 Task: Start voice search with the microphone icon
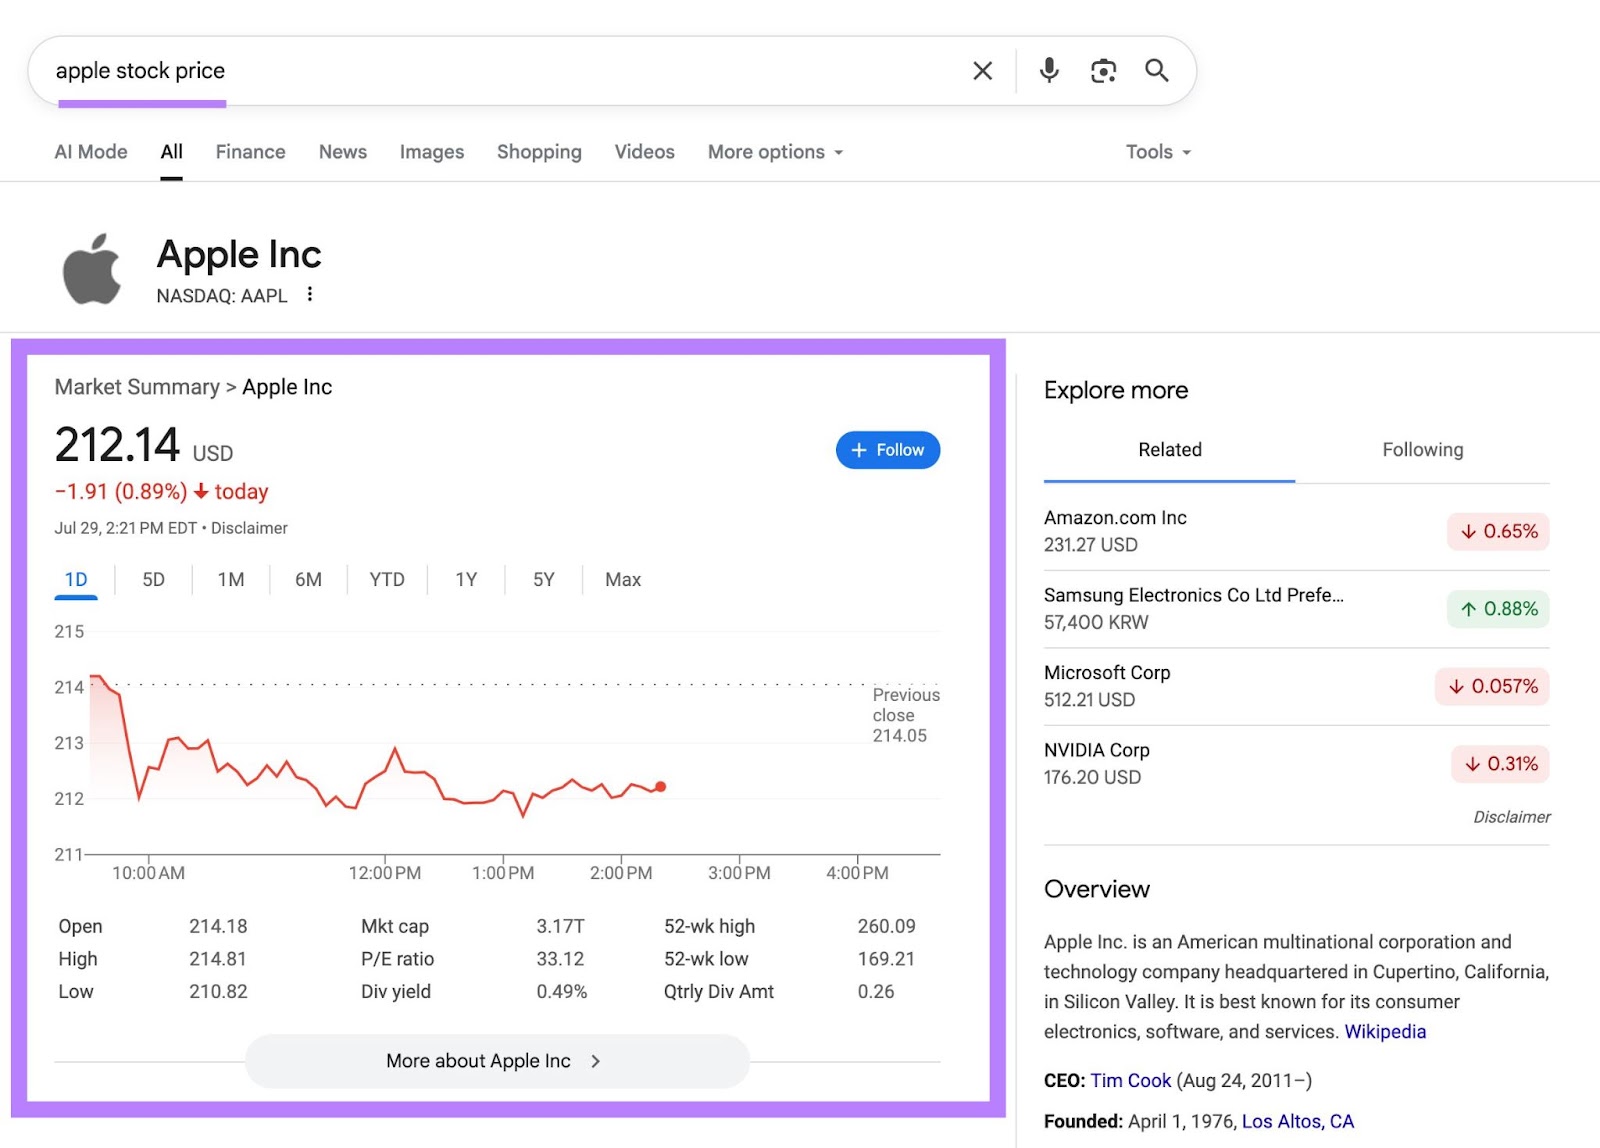pyautogui.click(x=1049, y=71)
